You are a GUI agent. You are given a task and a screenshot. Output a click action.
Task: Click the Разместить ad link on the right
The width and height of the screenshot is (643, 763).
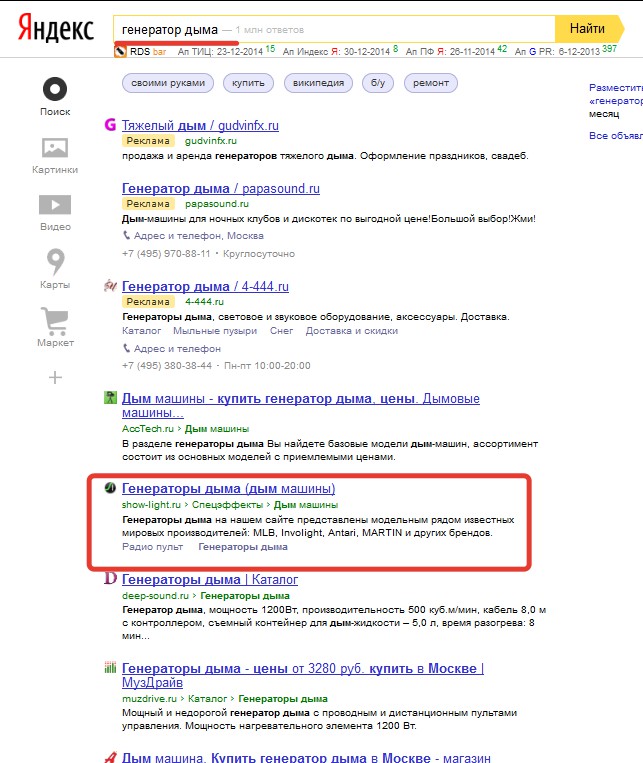616,88
